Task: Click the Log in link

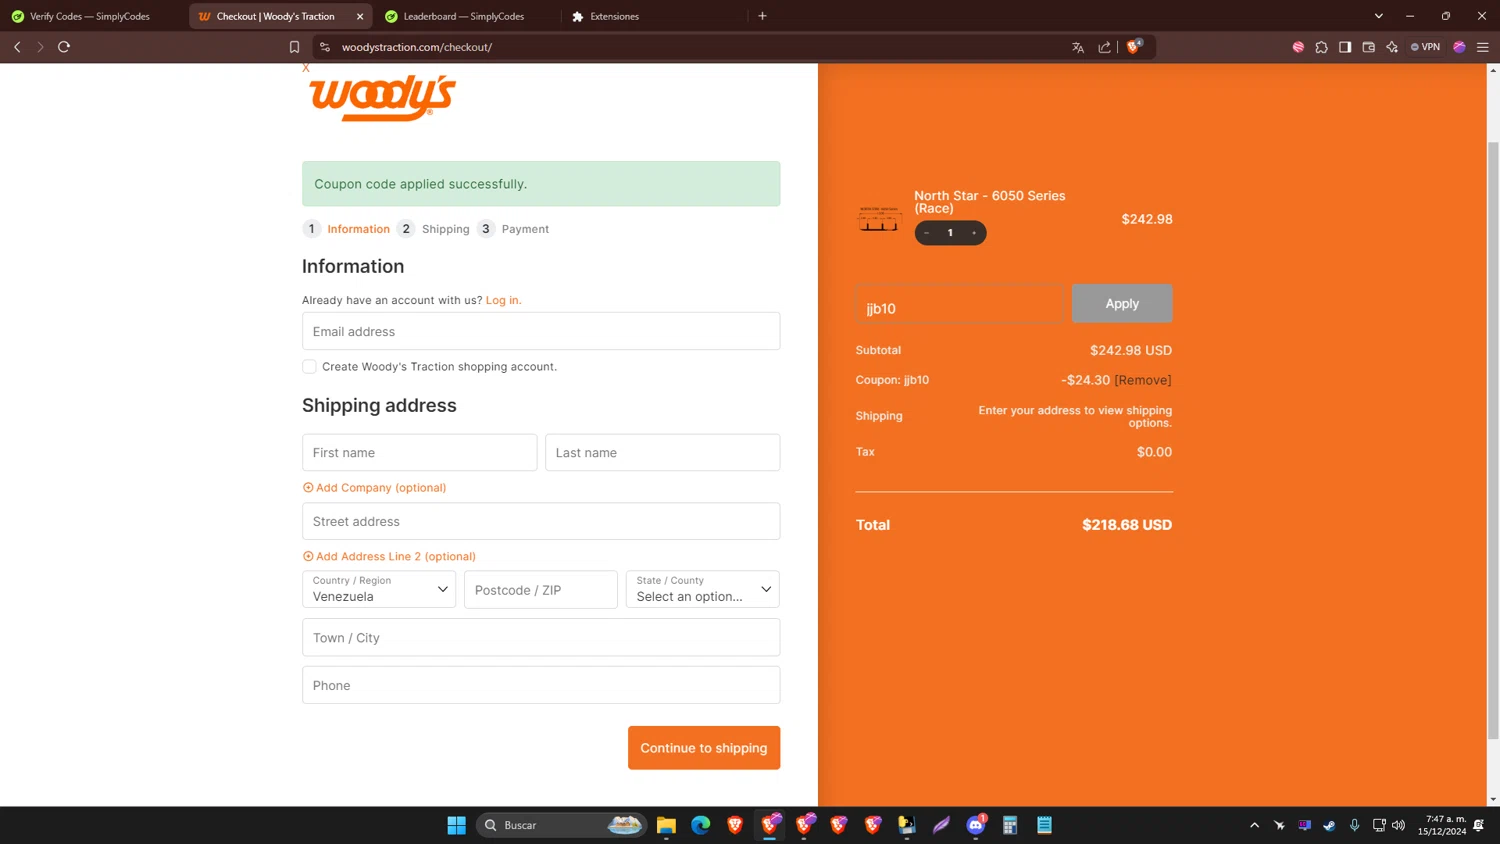Action: pos(503,300)
